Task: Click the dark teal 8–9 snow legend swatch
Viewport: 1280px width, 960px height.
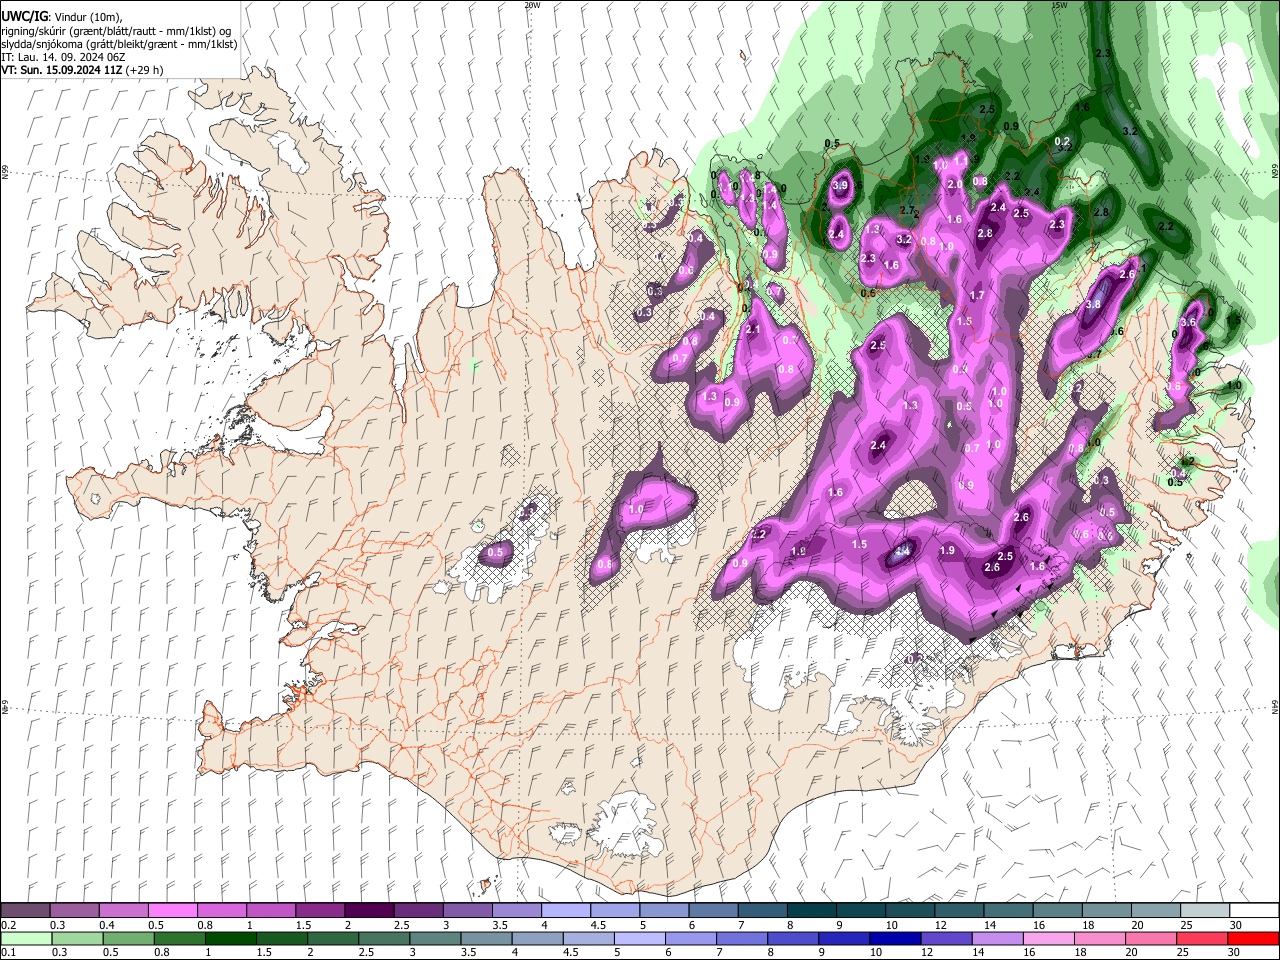Action: point(810,911)
